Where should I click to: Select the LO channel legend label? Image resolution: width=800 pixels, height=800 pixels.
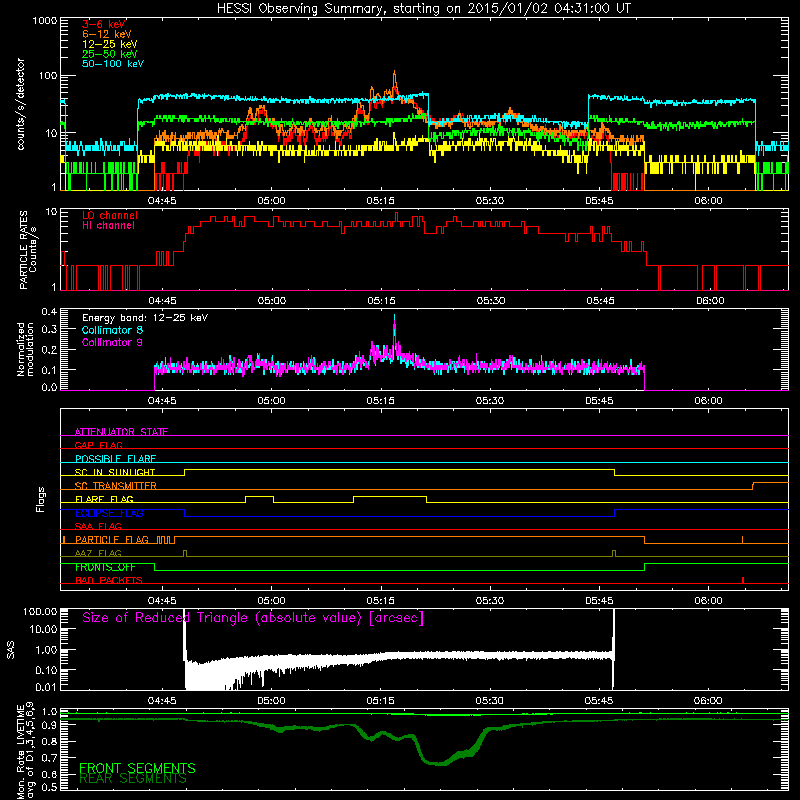pos(110,215)
